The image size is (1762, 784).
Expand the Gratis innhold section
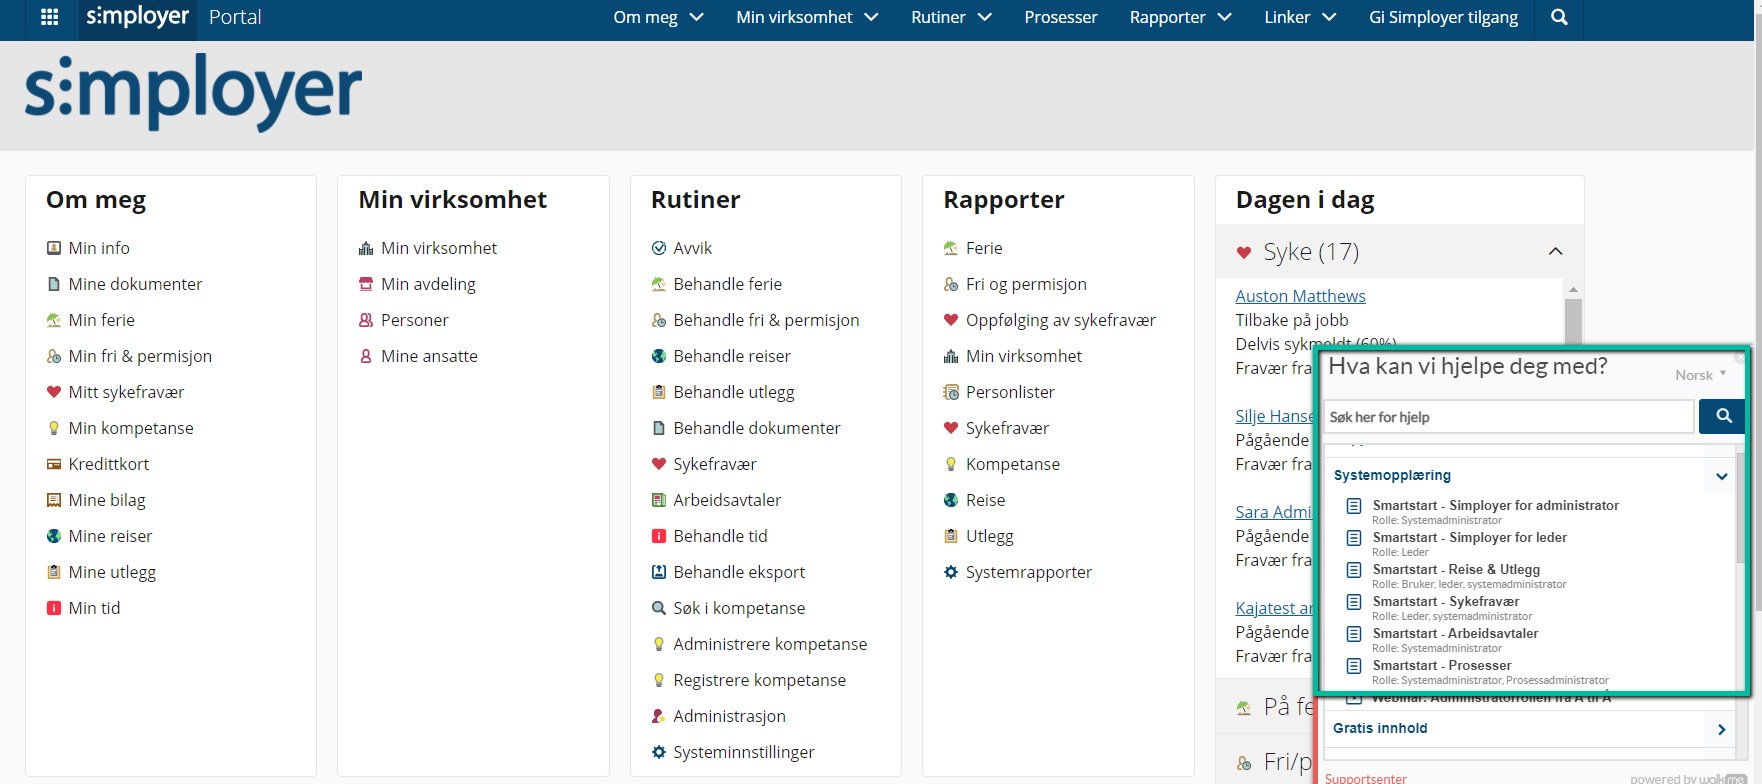tap(1721, 729)
